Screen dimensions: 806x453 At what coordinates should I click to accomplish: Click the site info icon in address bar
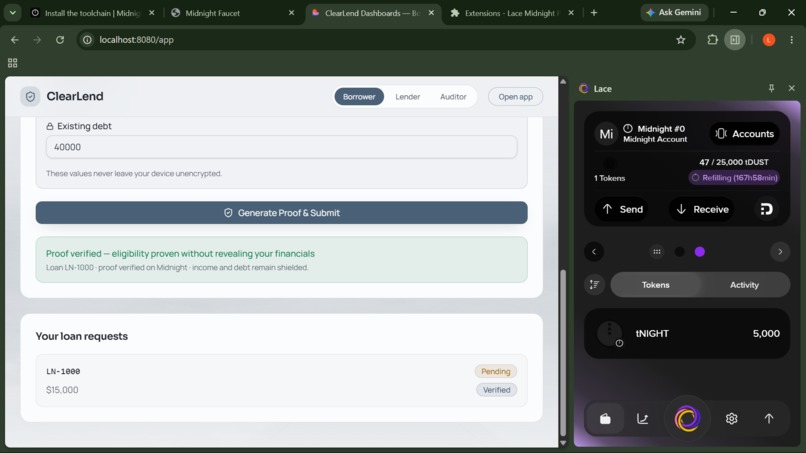coord(87,40)
